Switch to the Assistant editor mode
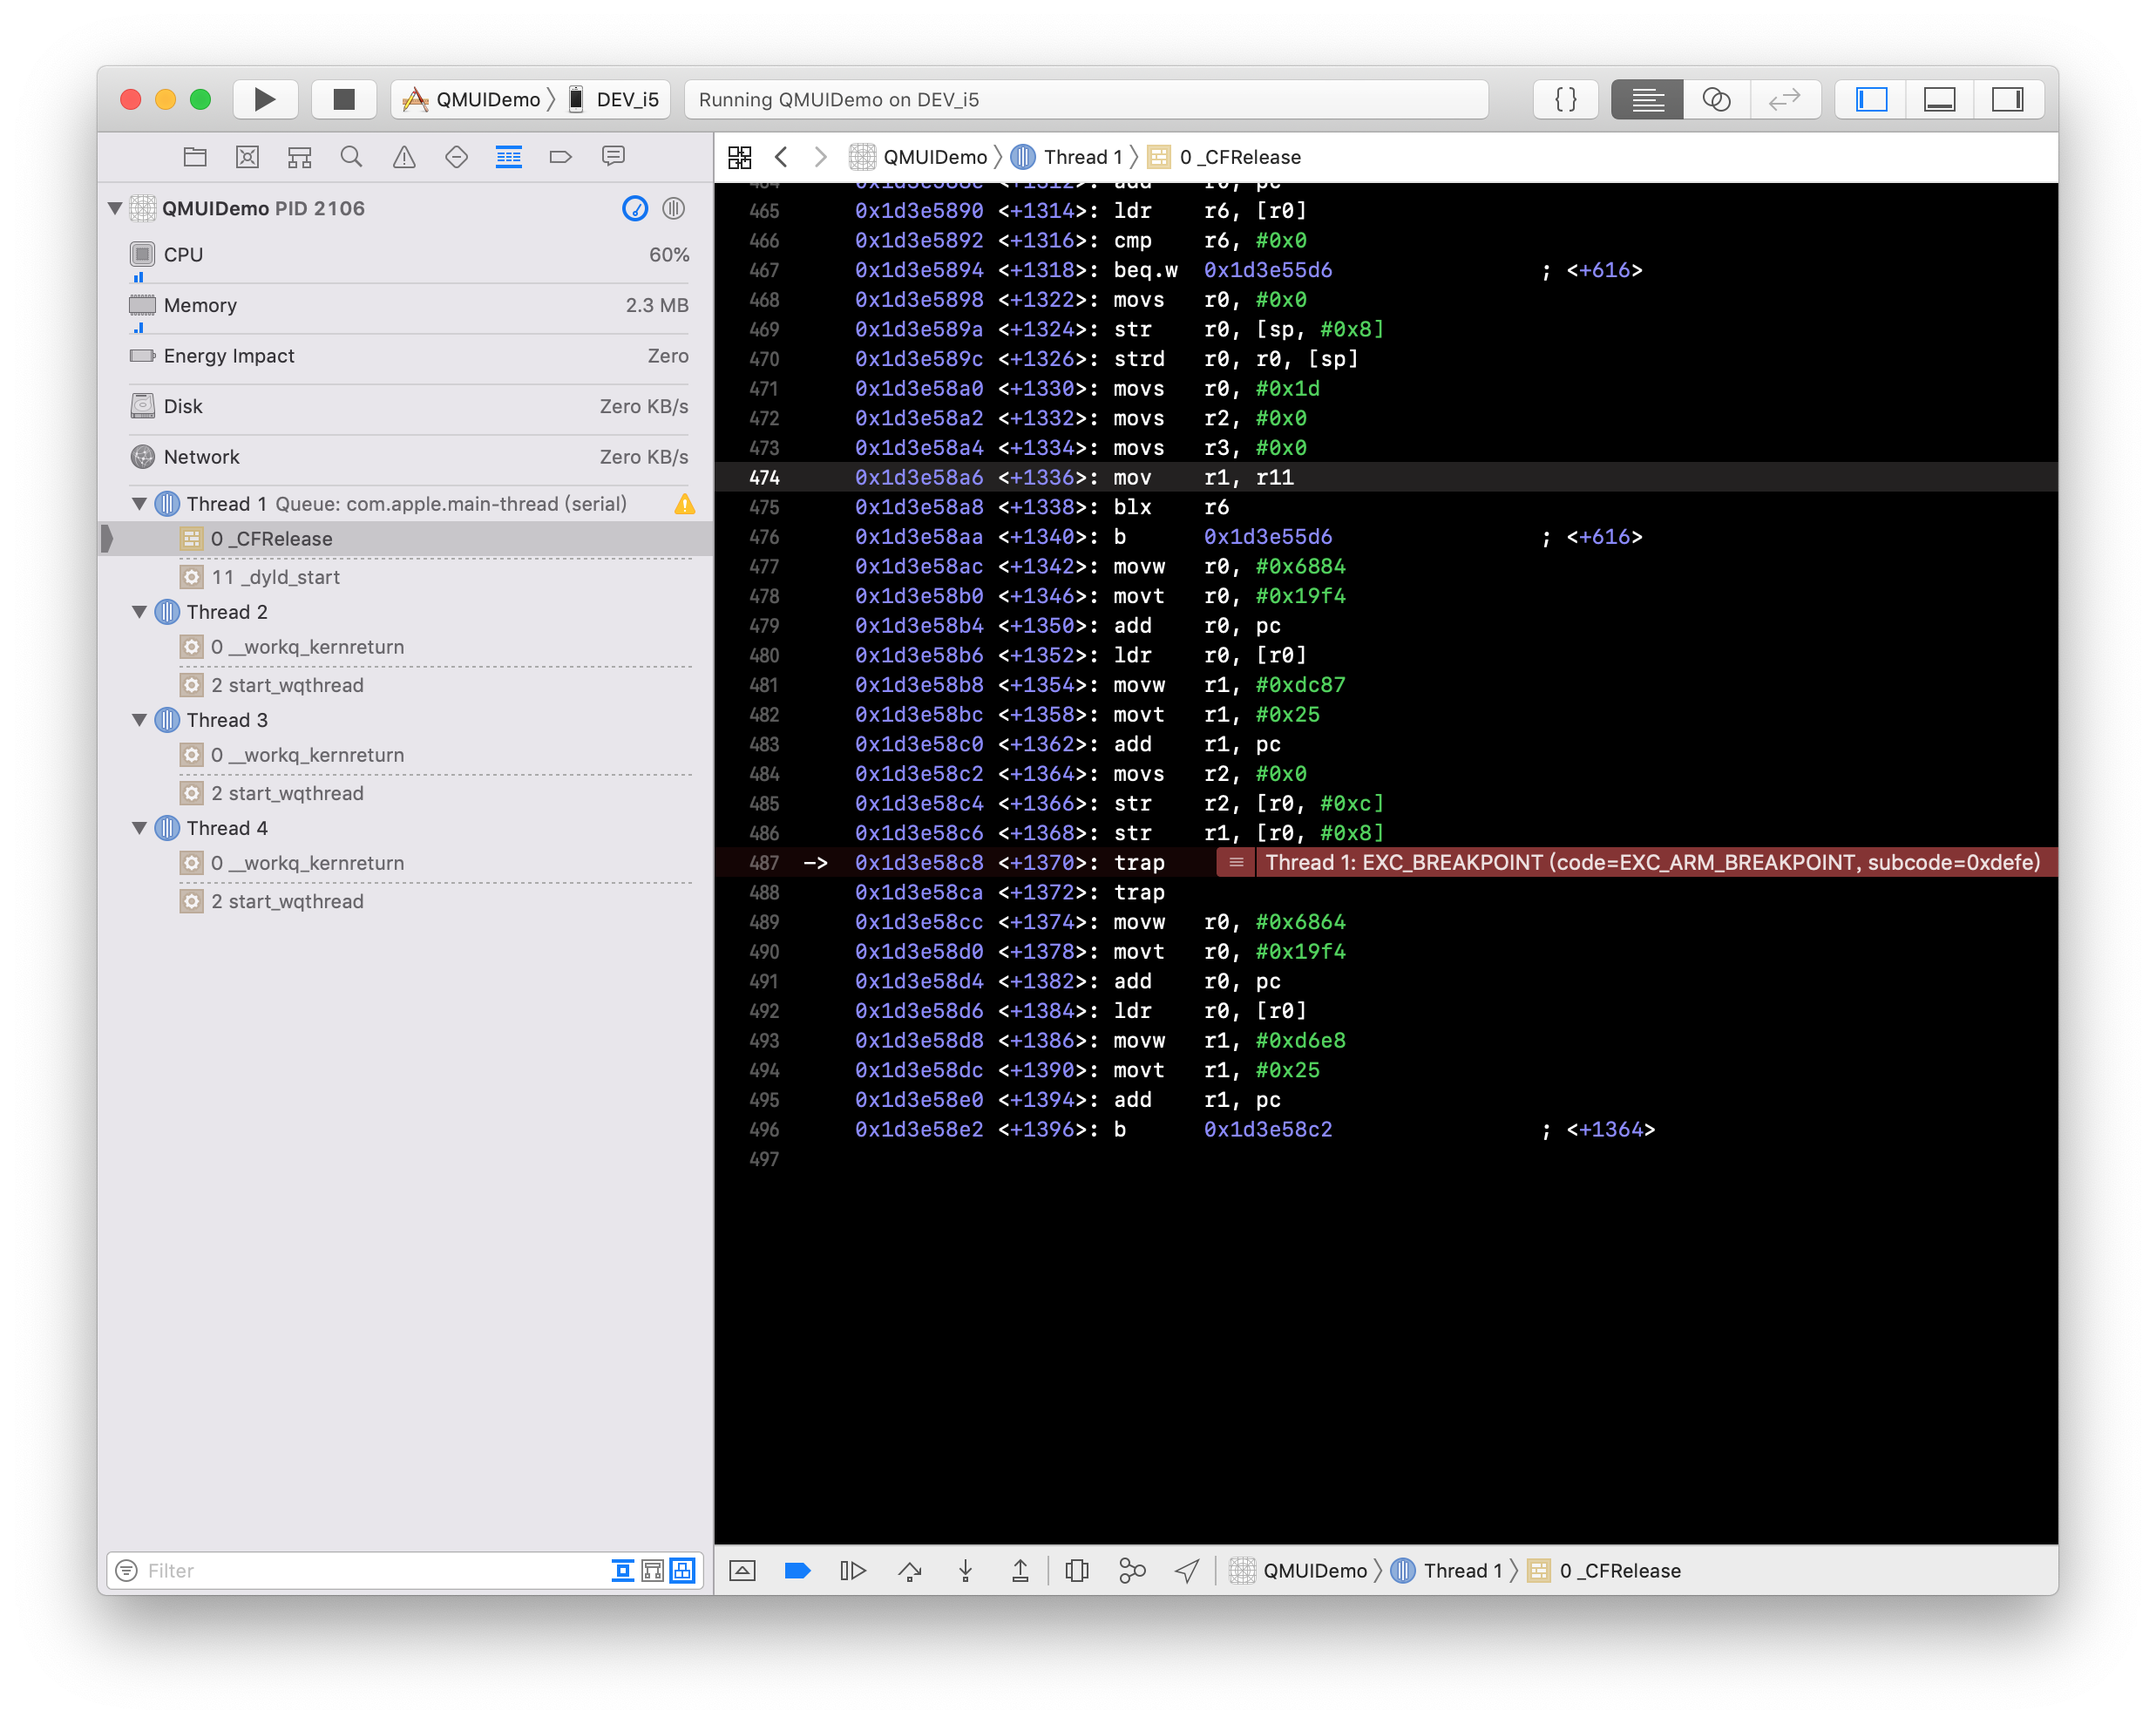The height and width of the screenshot is (1724, 2156). click(1716, 99)
